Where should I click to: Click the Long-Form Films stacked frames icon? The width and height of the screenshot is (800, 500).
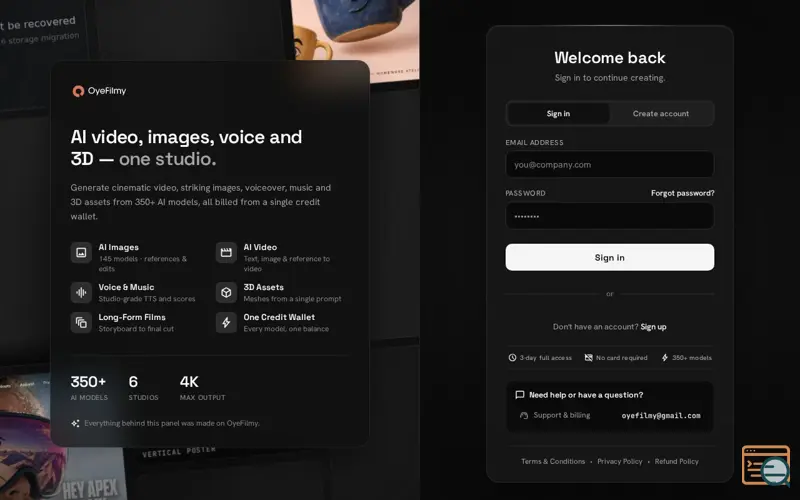point(81,322)
